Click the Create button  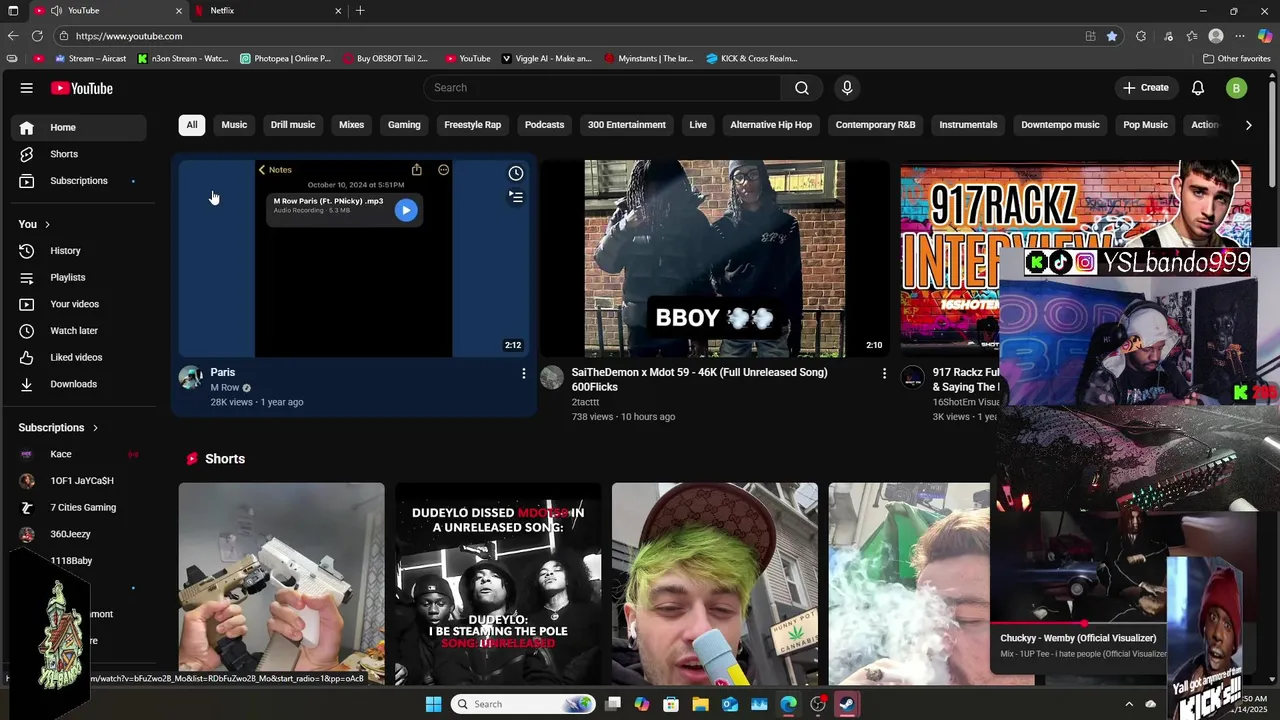(x=1146, y=88)
